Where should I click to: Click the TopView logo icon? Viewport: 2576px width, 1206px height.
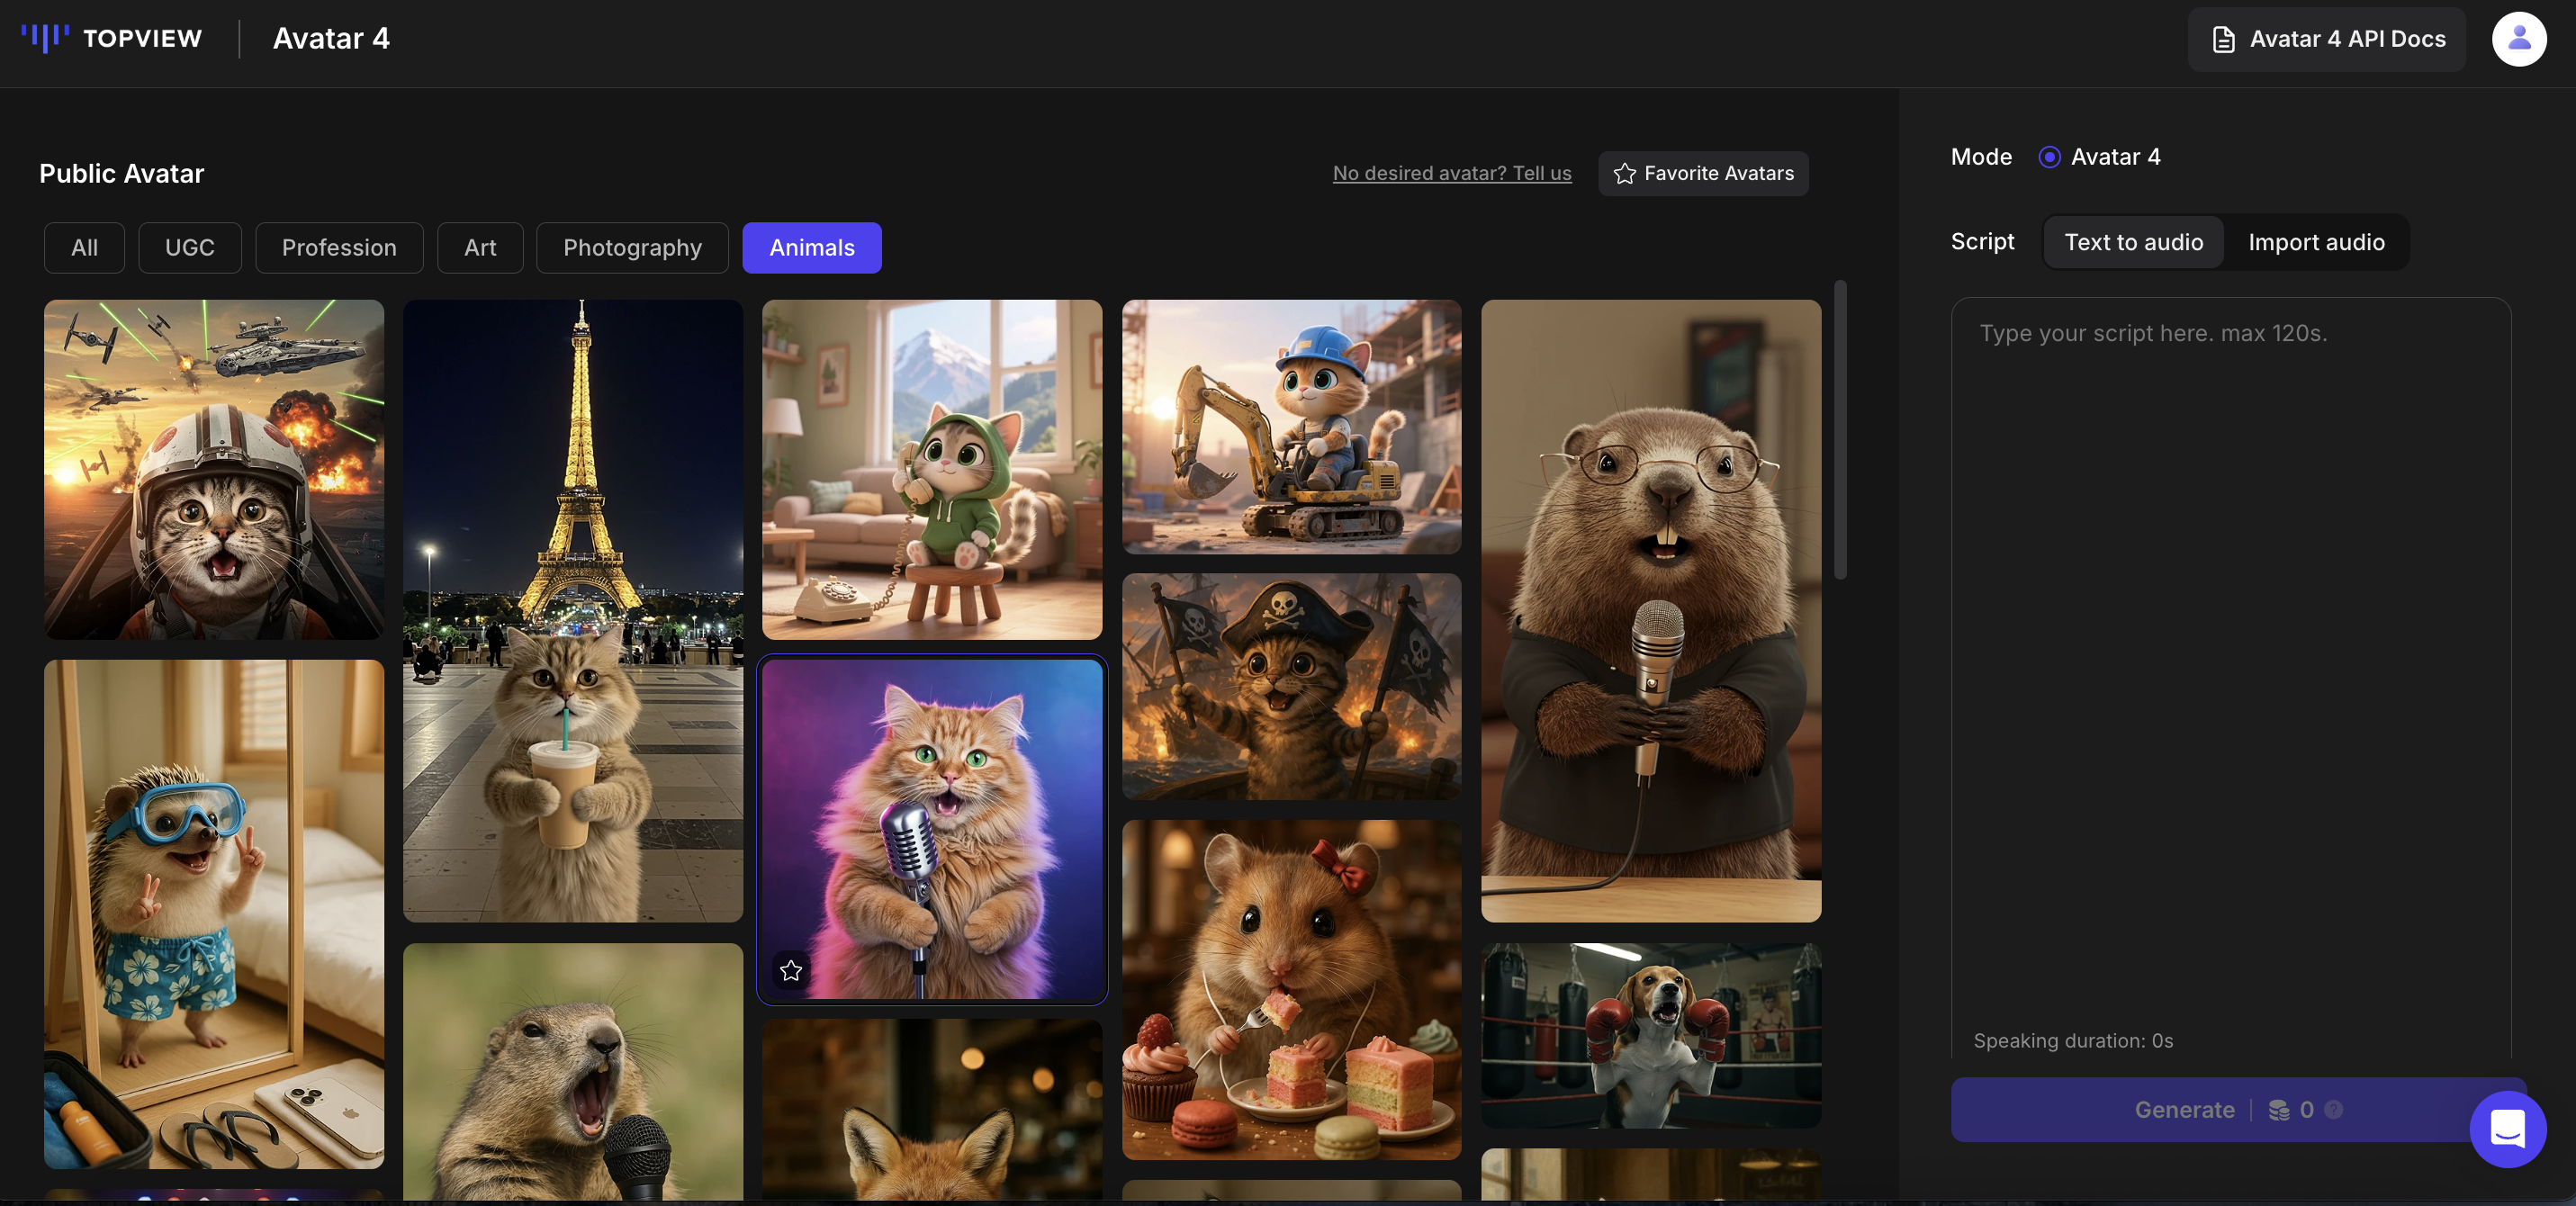point(45,38)
